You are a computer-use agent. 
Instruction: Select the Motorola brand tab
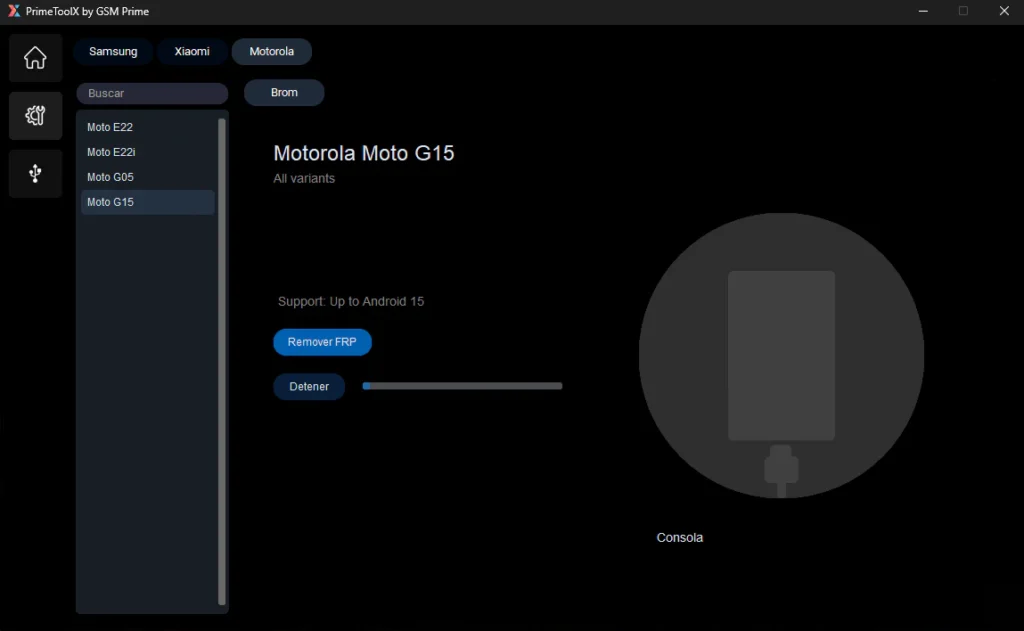271,52
